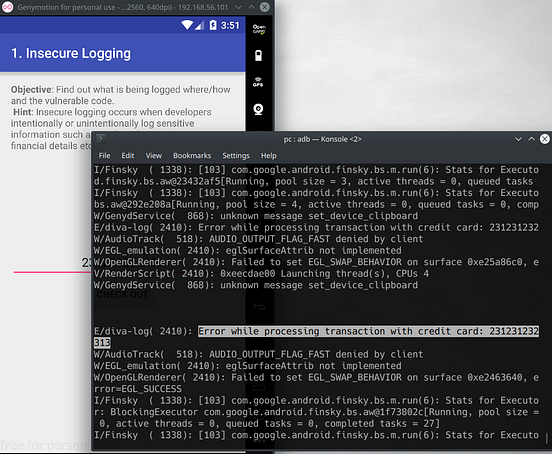Minimize the Konsole window
Viewport: 552px width, 454px height.
[518, 139]
